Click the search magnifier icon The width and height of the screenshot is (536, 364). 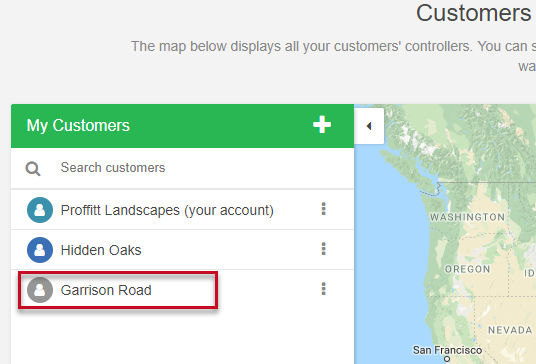tap(33, 168)
